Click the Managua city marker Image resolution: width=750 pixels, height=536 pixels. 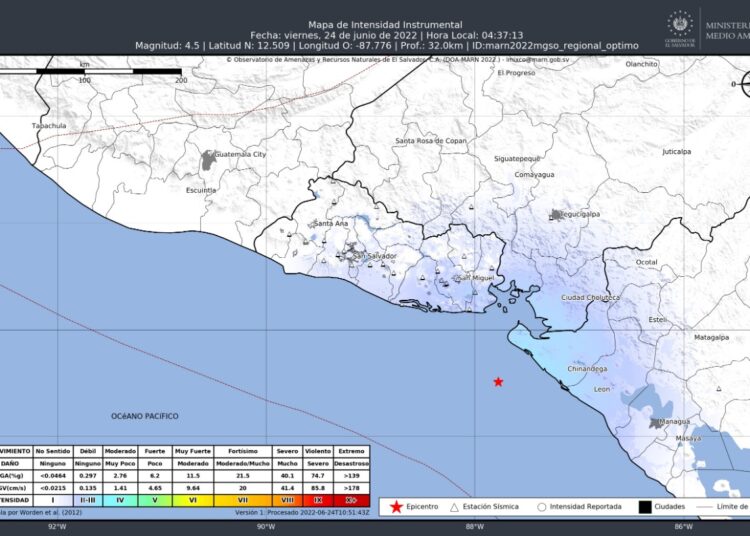[x=655, y=422]
